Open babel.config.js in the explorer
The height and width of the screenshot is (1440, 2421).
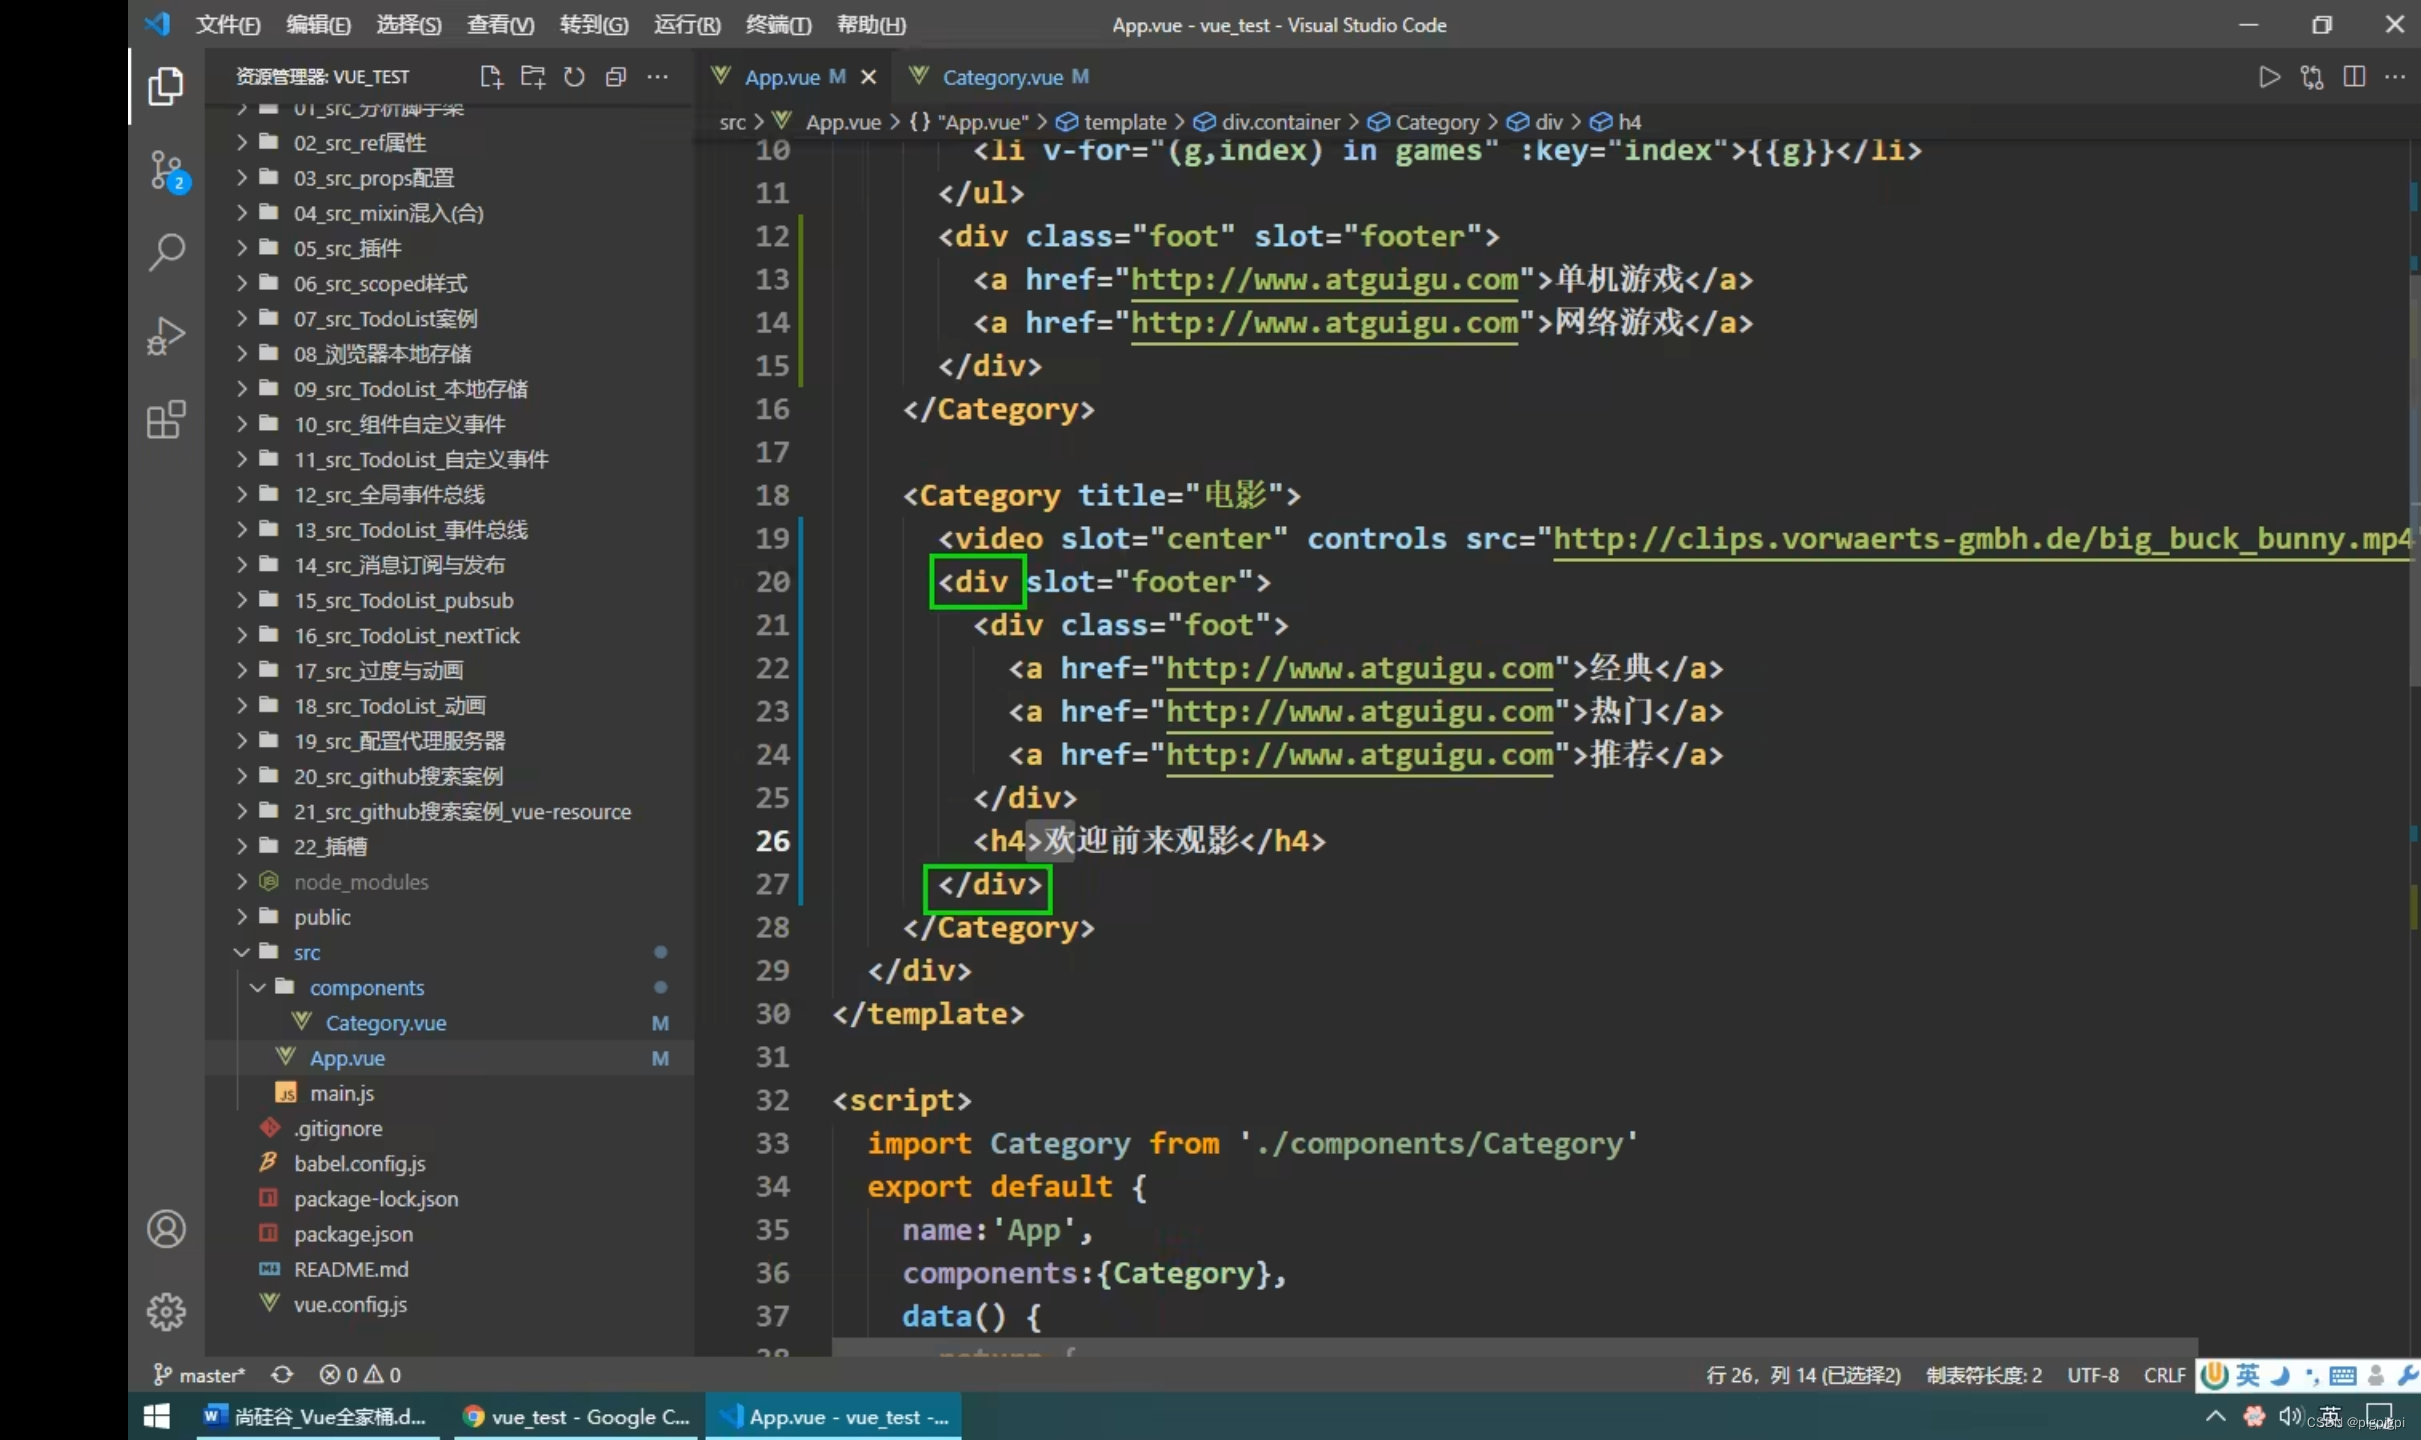(x=359, y=1164)
